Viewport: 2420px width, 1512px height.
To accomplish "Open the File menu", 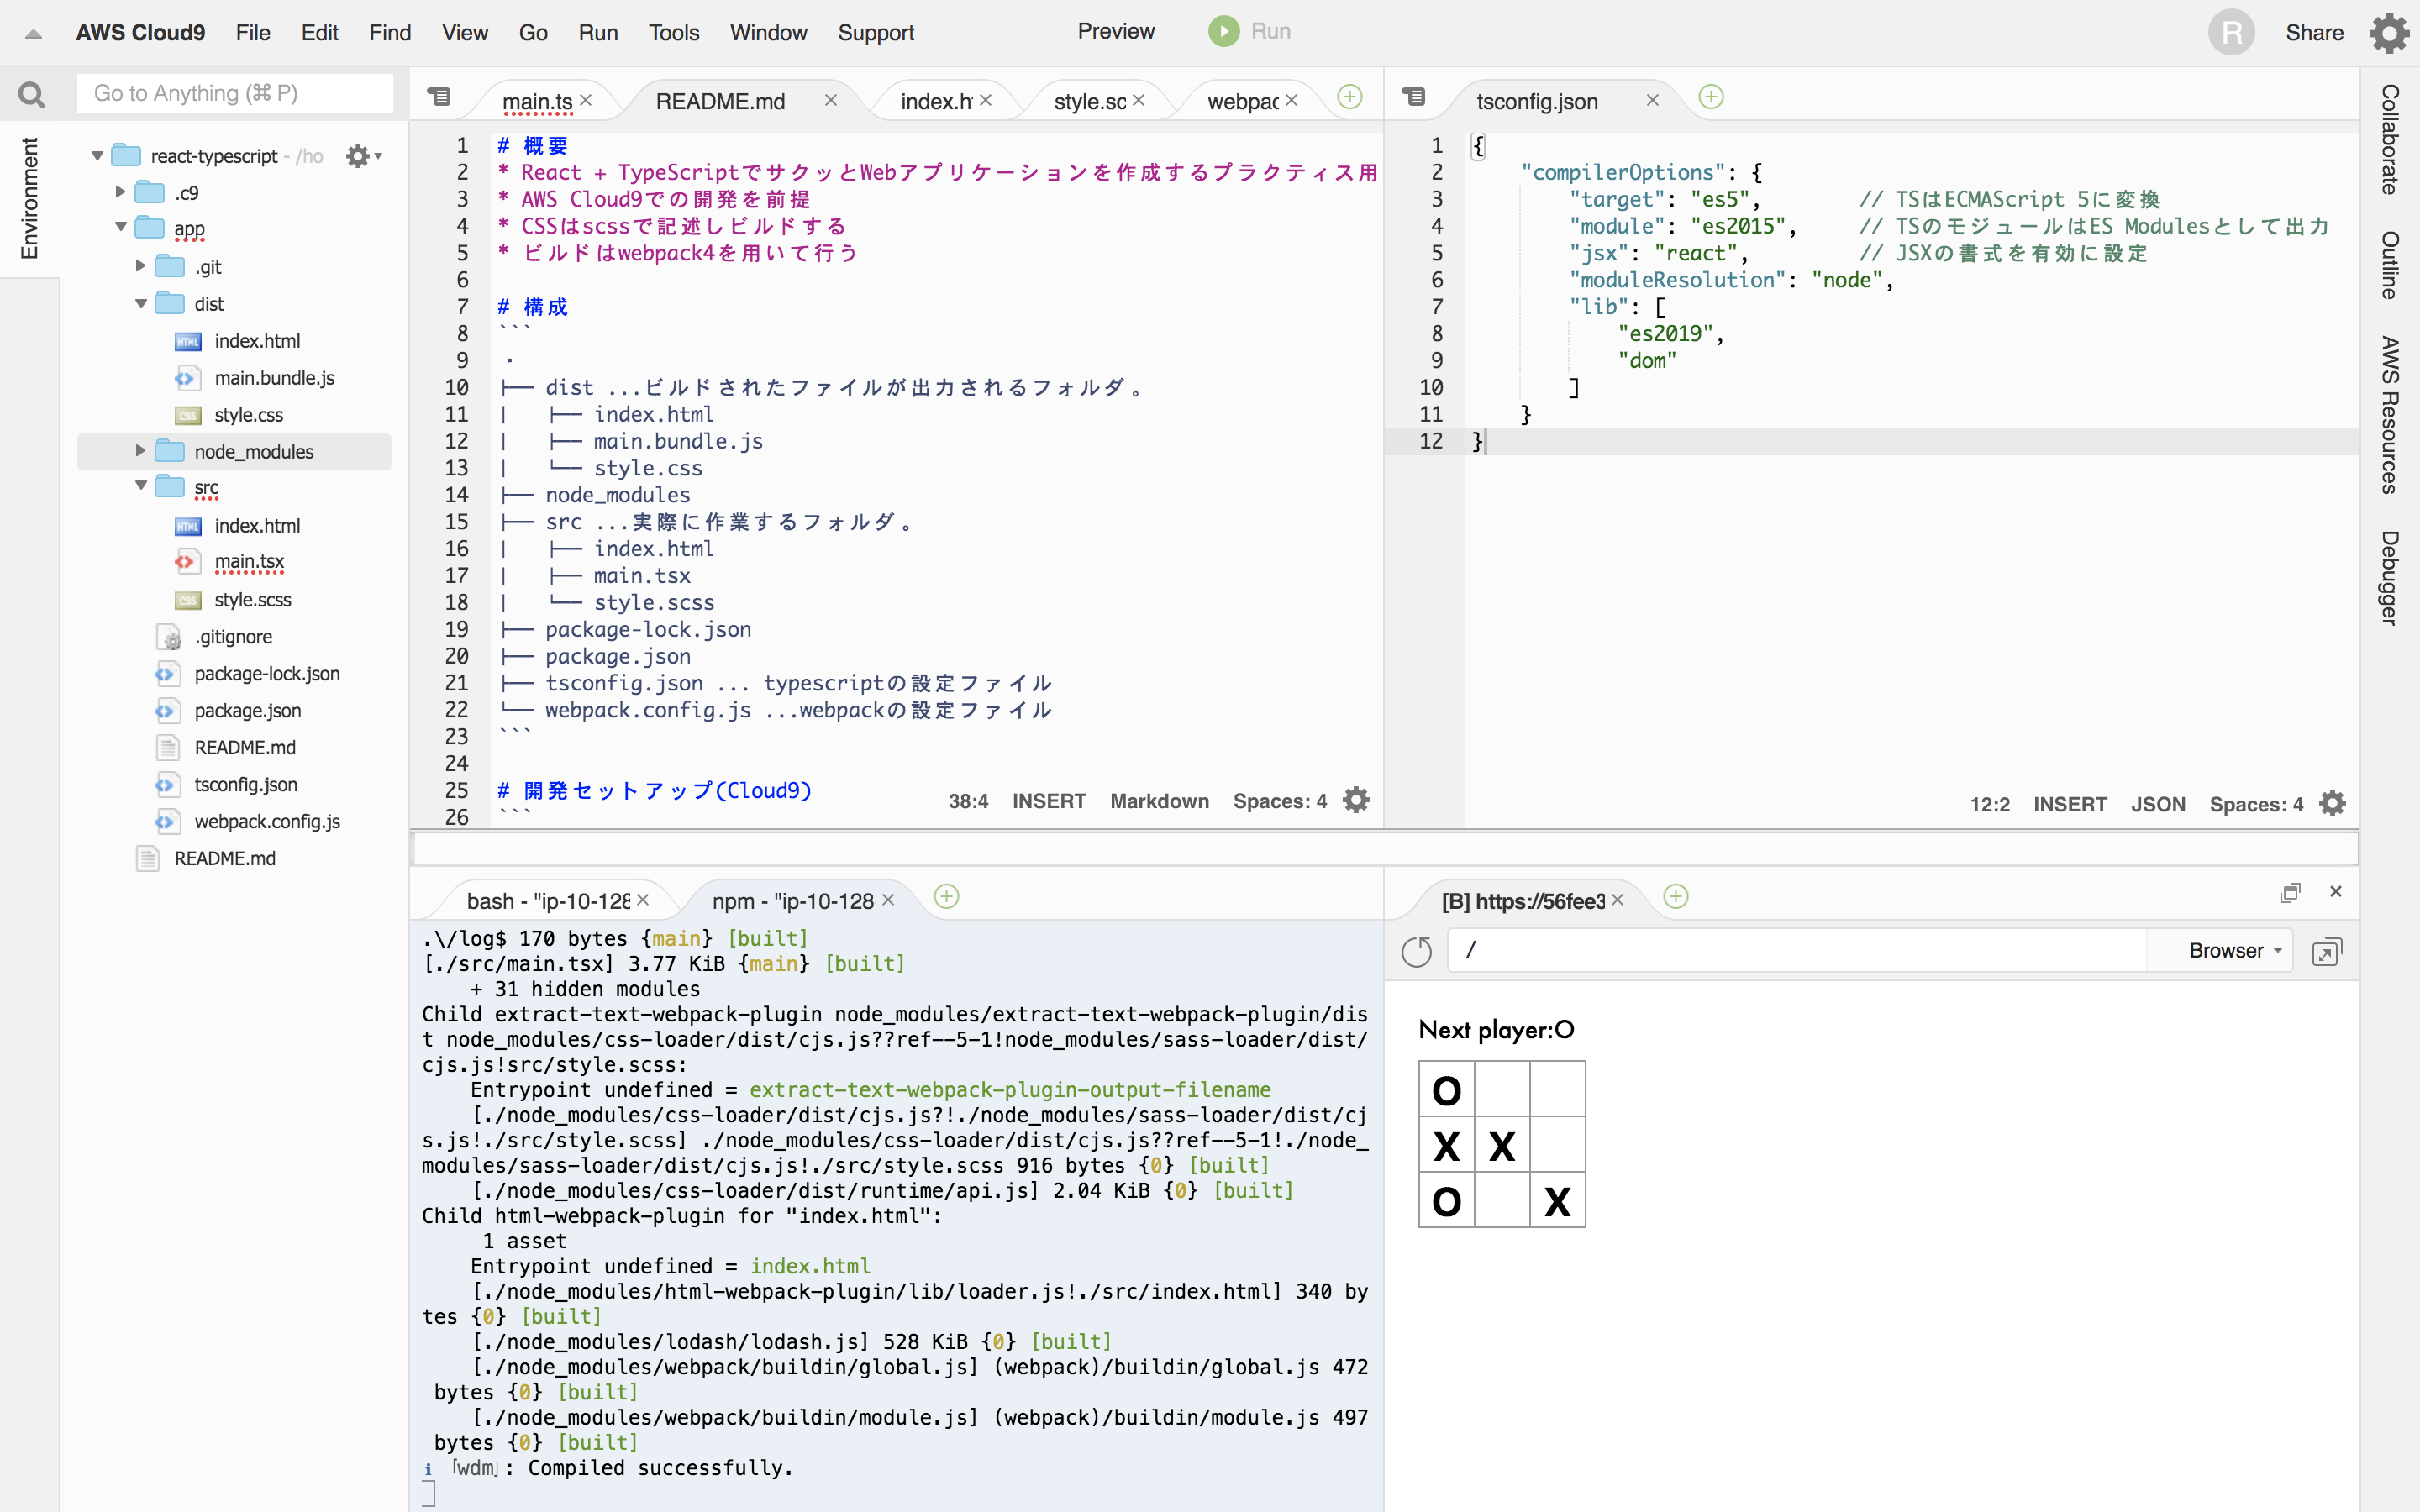I will point(253,33).
